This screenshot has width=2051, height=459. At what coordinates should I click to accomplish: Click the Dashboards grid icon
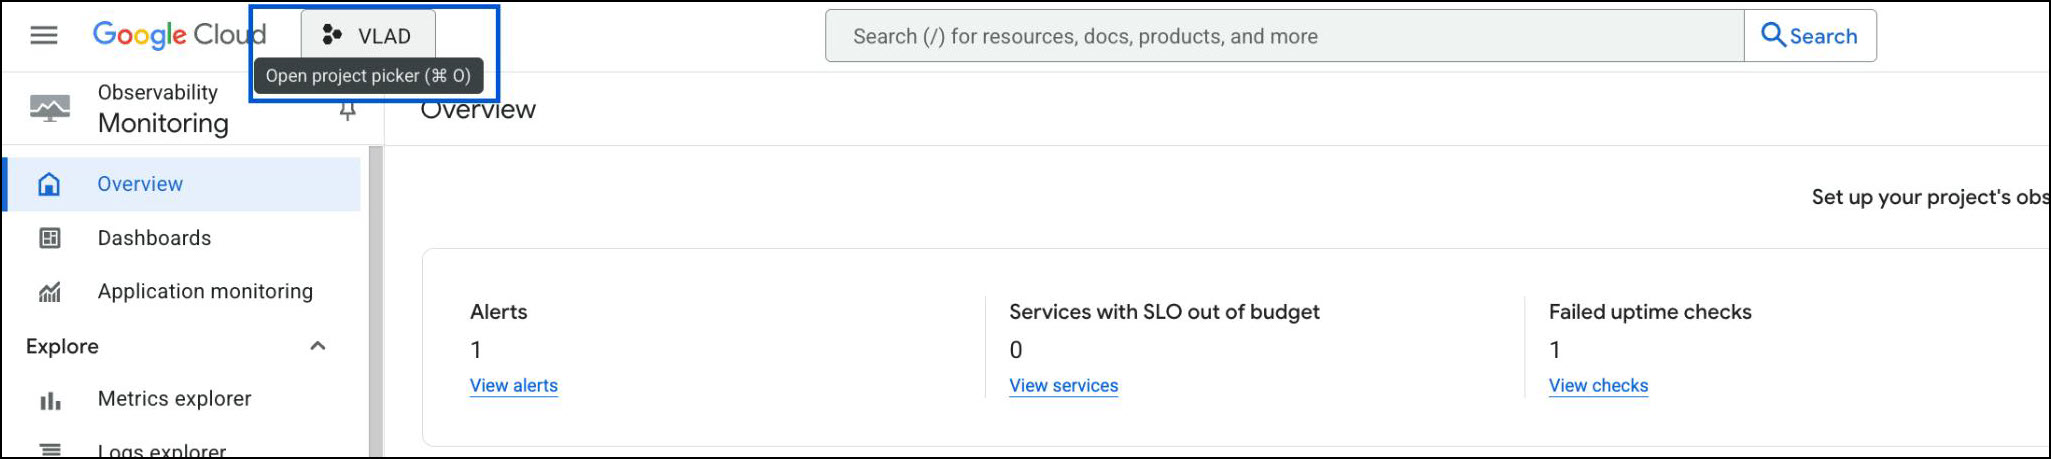click(x=49, y=238)
